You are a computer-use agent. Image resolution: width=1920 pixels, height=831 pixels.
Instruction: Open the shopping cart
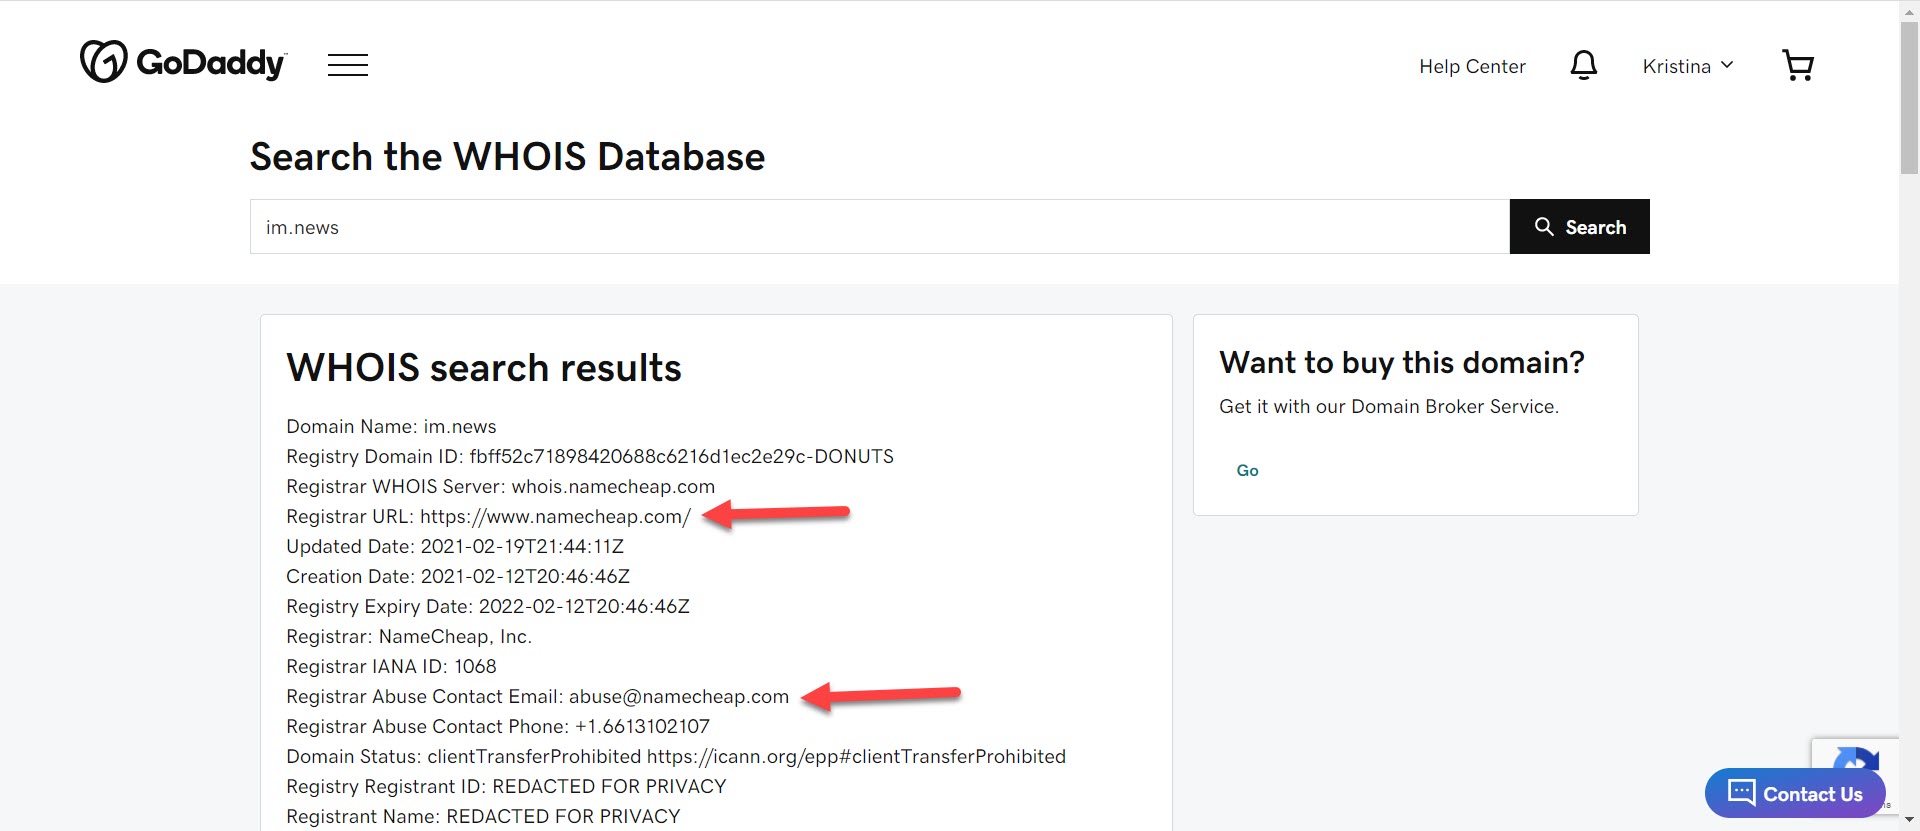pyautogui.click(x=1798, y=65)
